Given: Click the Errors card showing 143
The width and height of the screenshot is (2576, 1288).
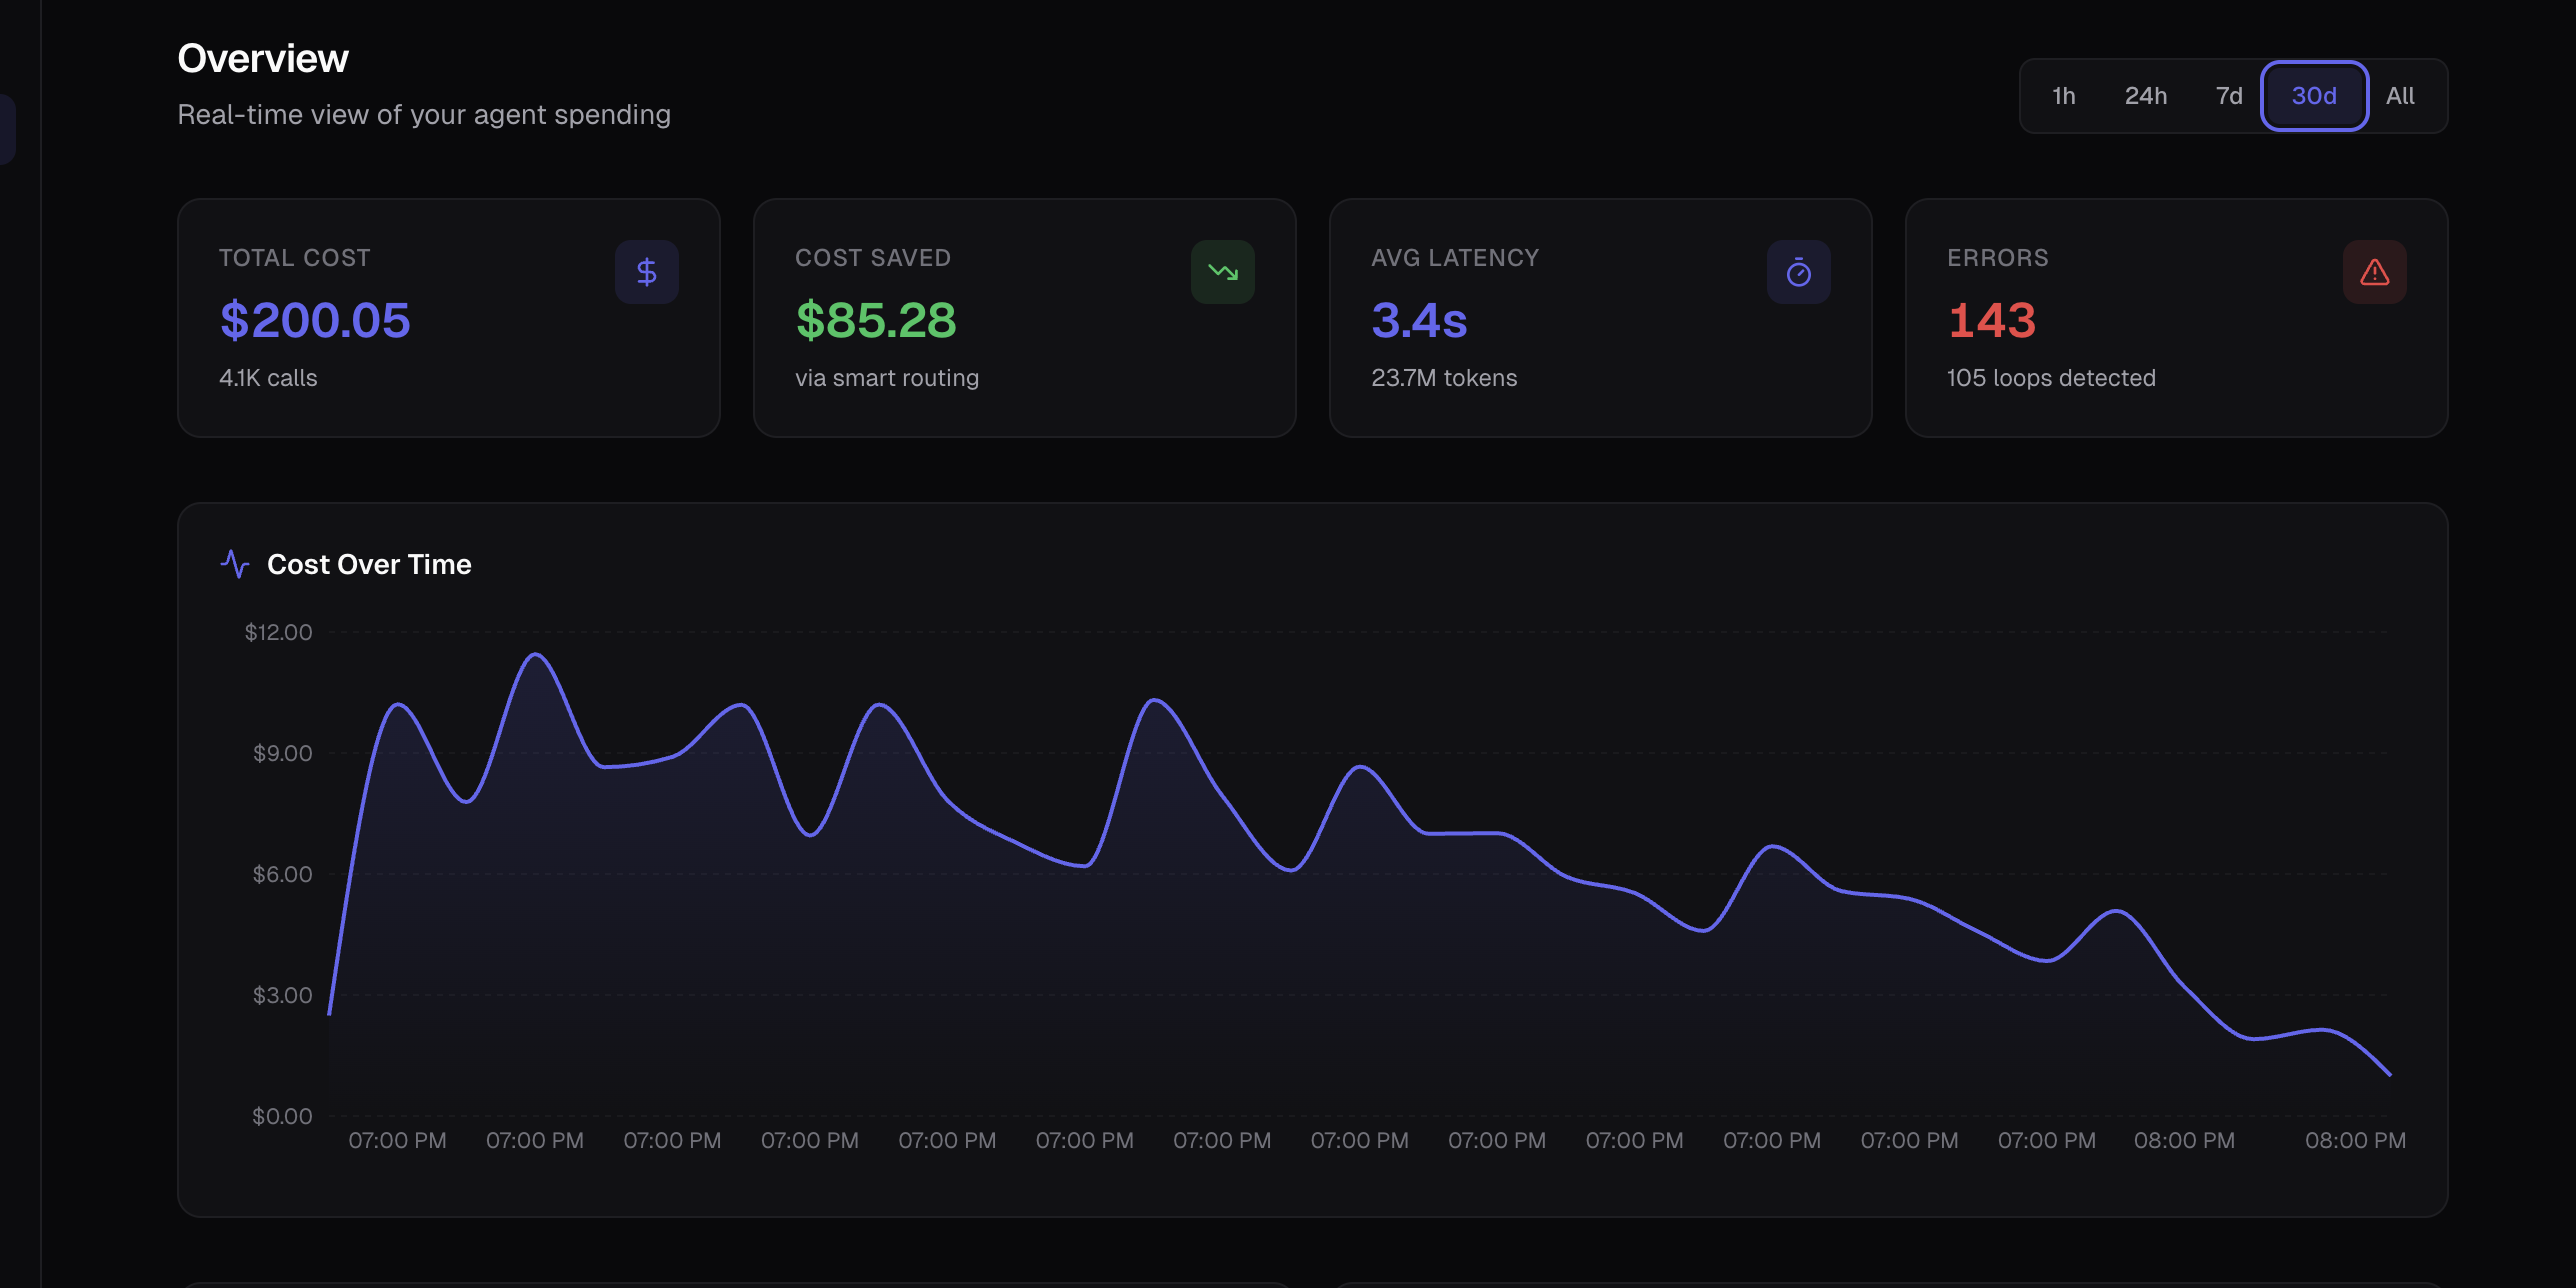Looking at the screenshot, I should 2176,318.
